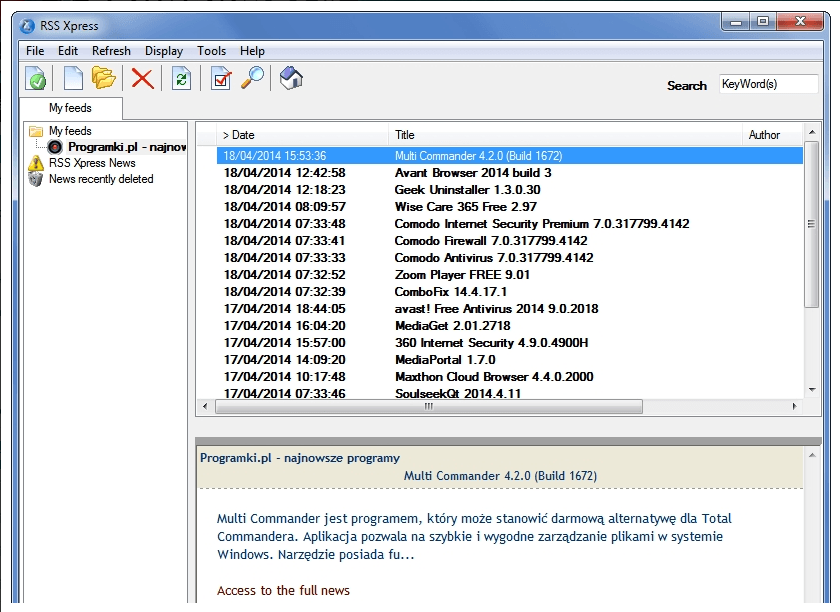
Task: Select the 360 Internet Security 4.9.0.4900H row
Action: (x=509, y=343)
